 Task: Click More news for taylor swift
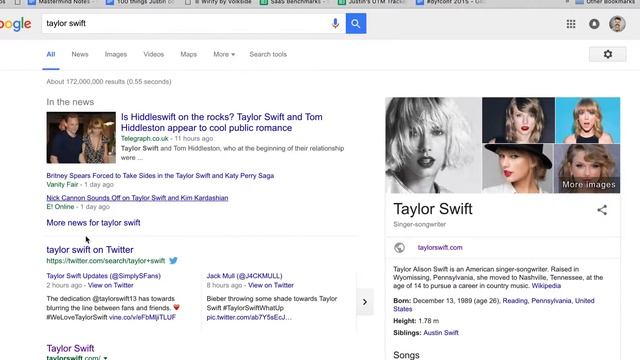(93, 223)
